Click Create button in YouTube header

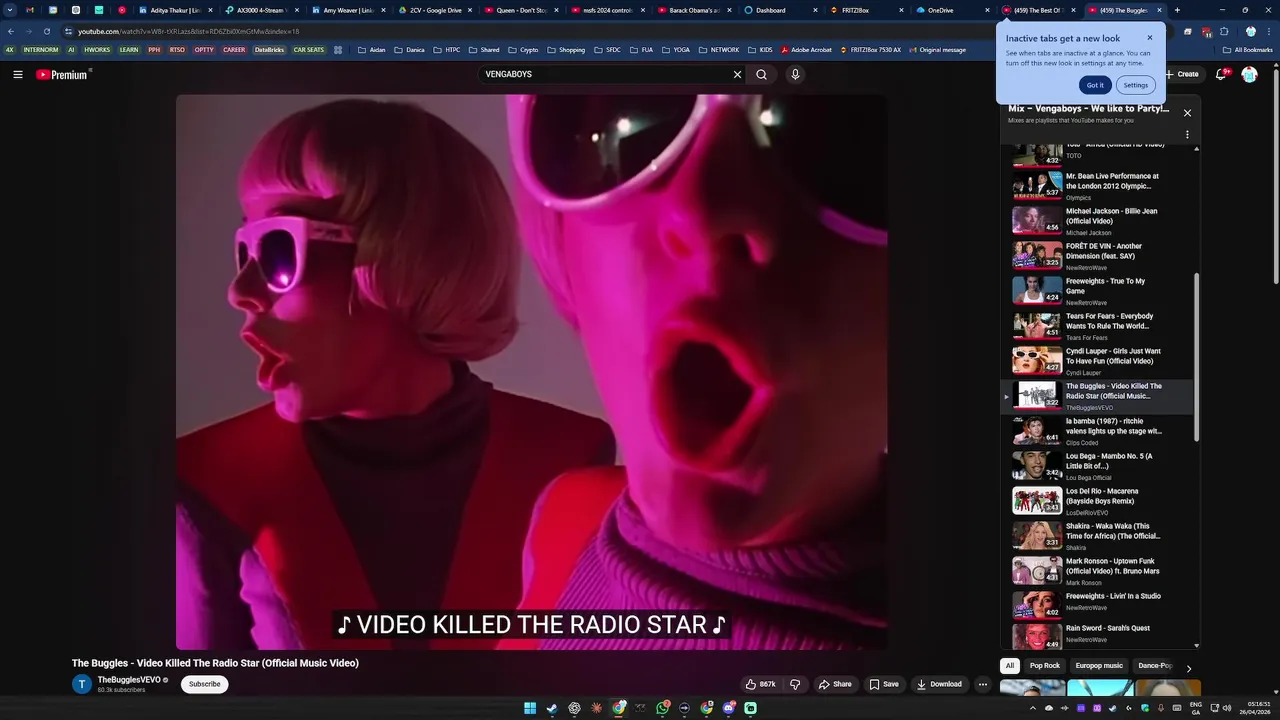pos(1182,74)
